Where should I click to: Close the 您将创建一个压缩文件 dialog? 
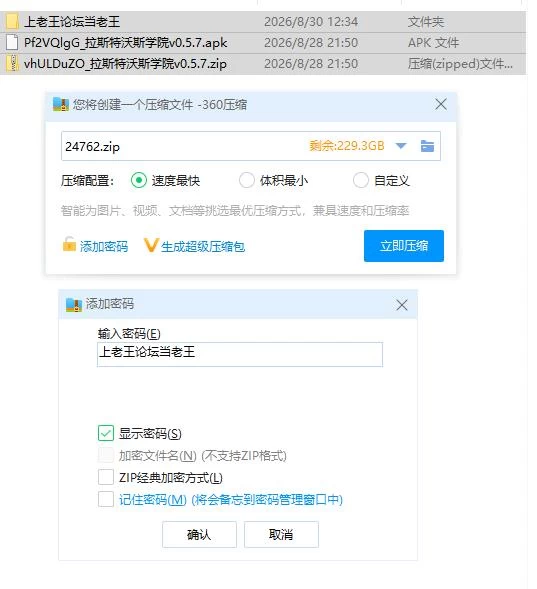[441, 104]
